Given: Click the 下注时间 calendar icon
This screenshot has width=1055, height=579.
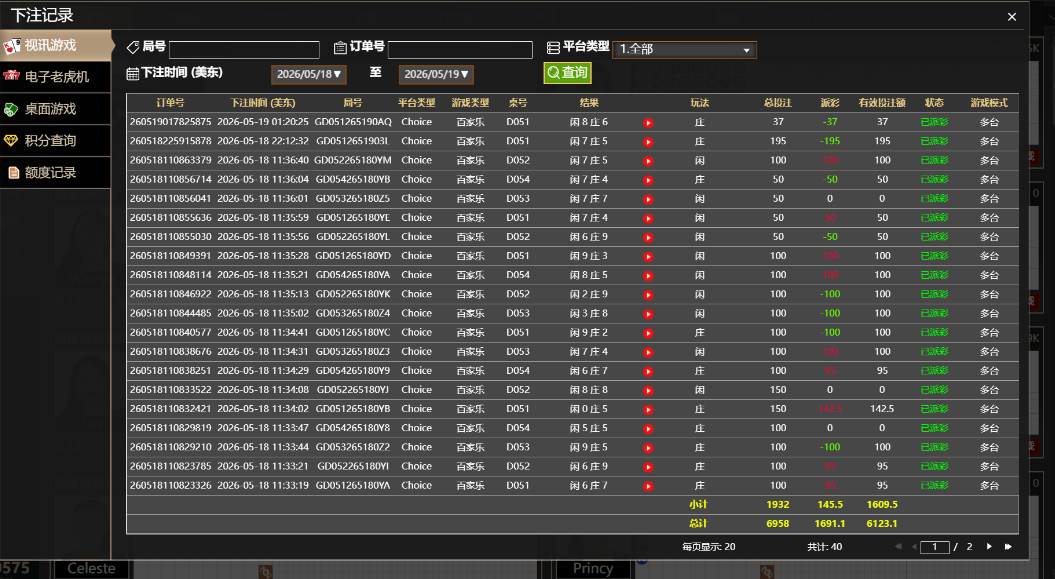Looking at the screenshot, I should point(133,73).
